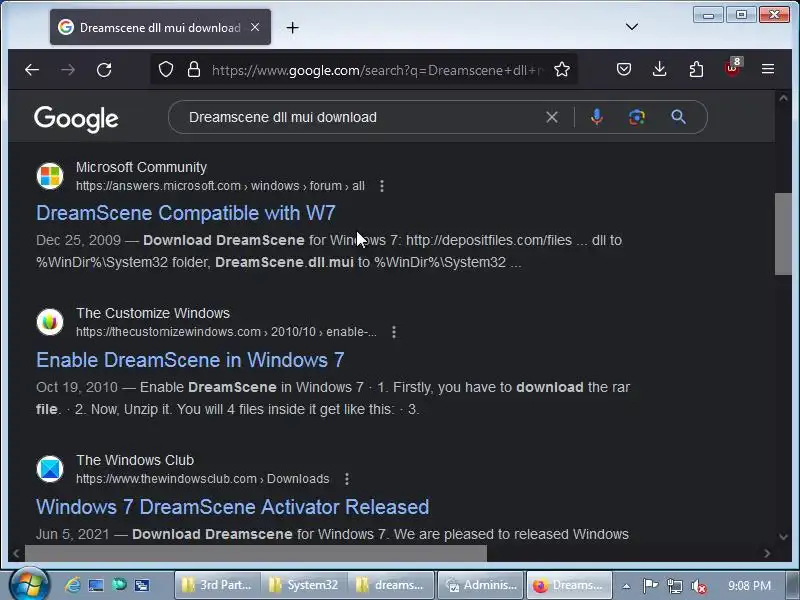Click the Microsoft Community site name
Viewport: 800px width, 600px height.
click(x=141, y=167)
